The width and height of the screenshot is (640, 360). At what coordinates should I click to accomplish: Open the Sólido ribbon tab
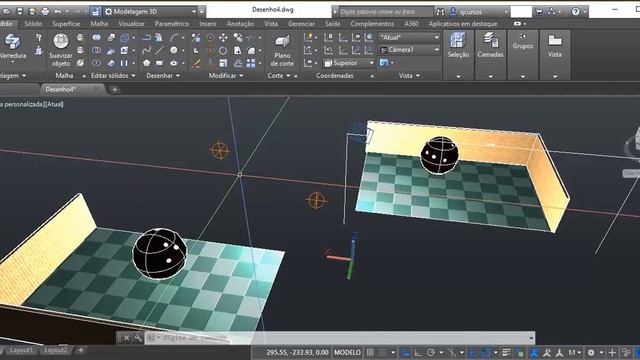33,24
